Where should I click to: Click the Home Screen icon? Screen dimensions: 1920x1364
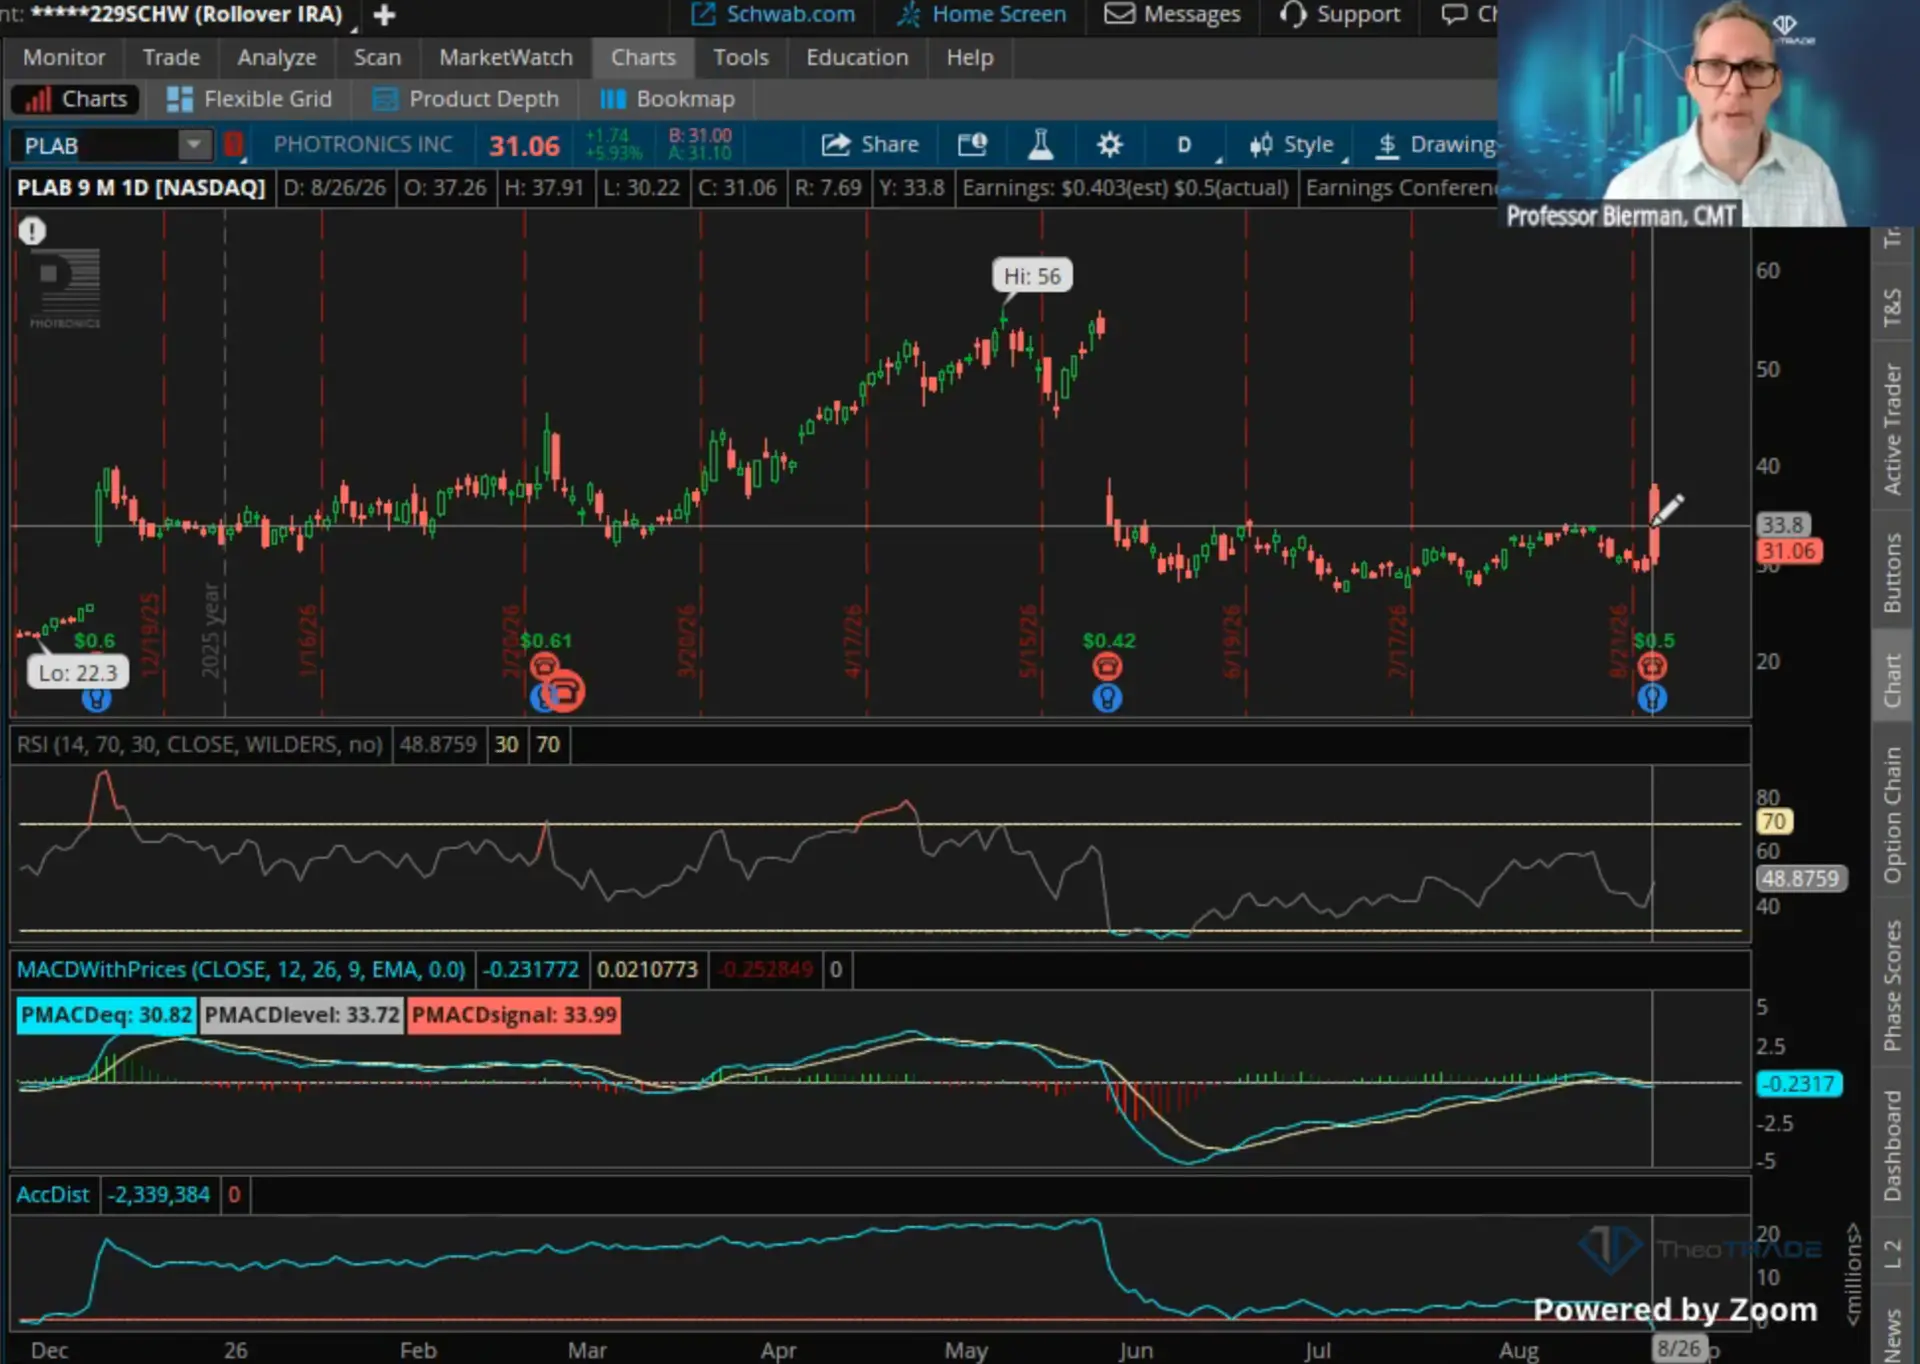point(908,14)
